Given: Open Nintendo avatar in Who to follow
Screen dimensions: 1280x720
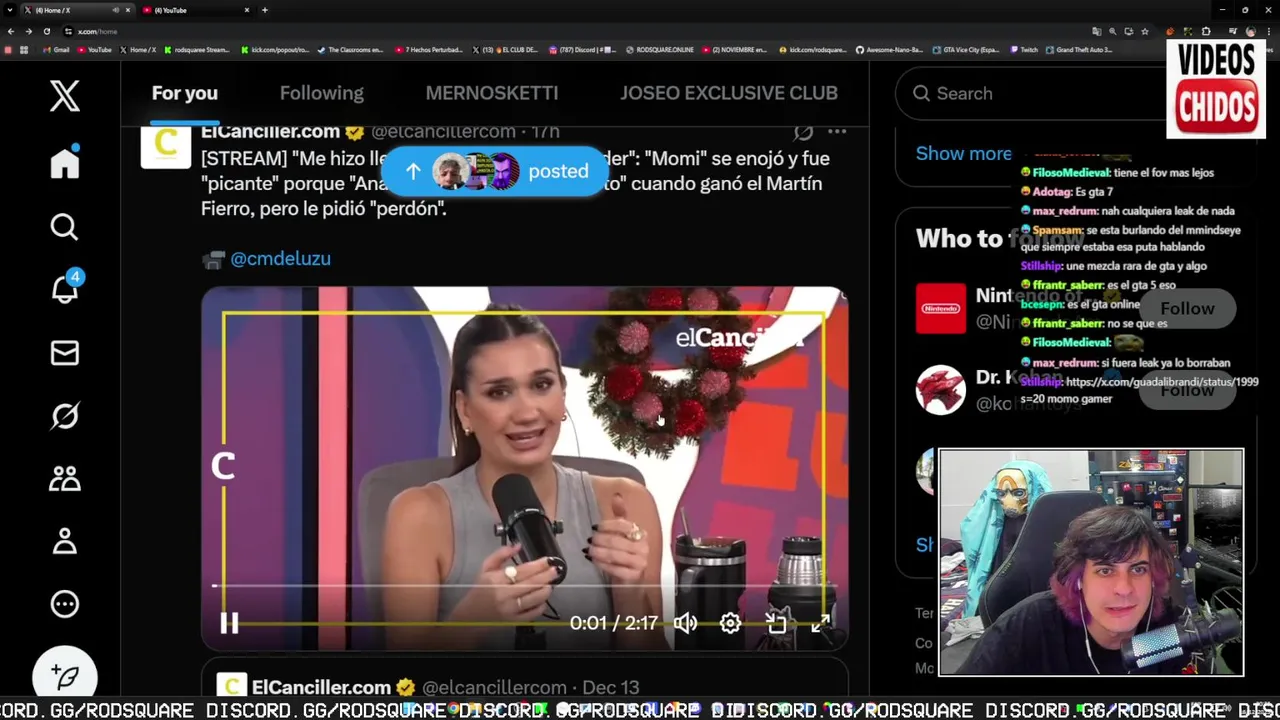Looking at the screenshot, I should [941, 308].
